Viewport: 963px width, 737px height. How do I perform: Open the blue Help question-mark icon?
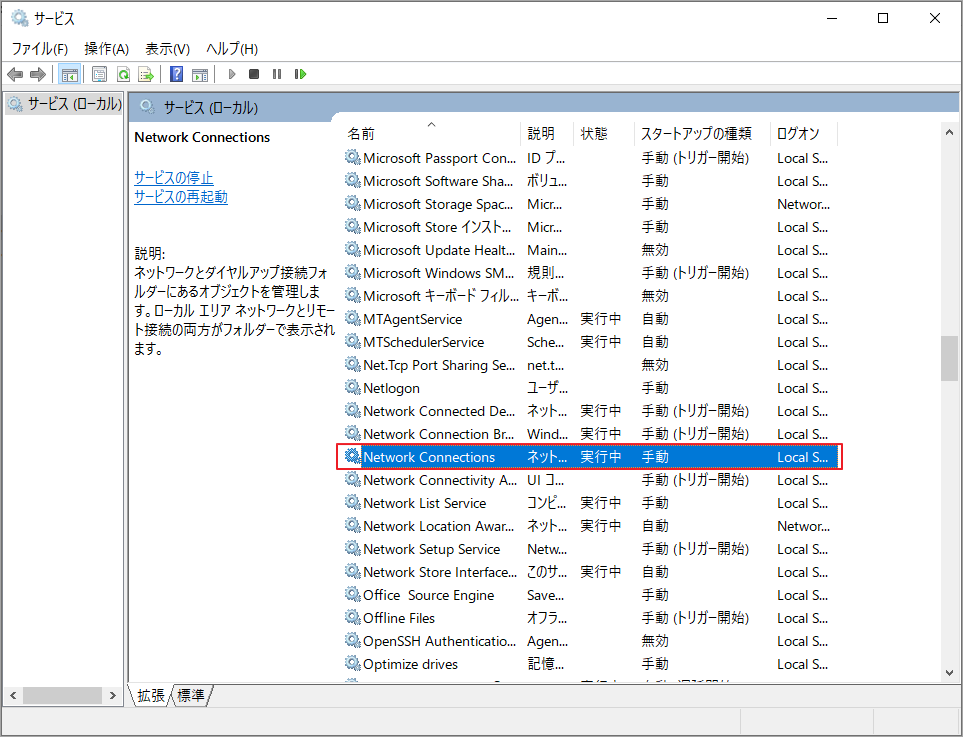[176, 74]
